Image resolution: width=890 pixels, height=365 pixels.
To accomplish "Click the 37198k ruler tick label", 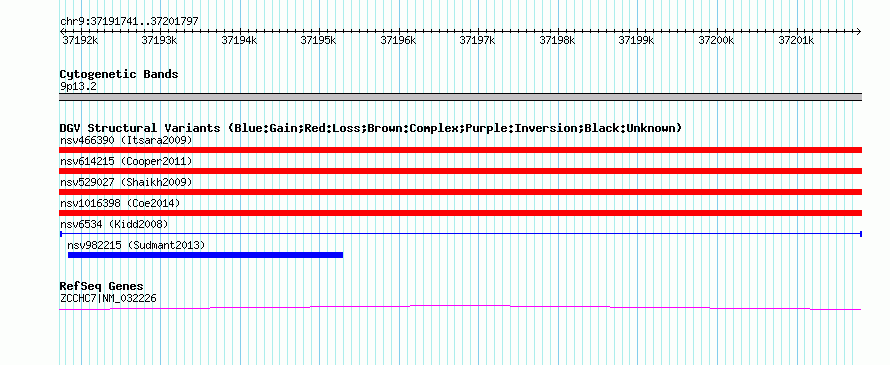I will coord(557,40).
